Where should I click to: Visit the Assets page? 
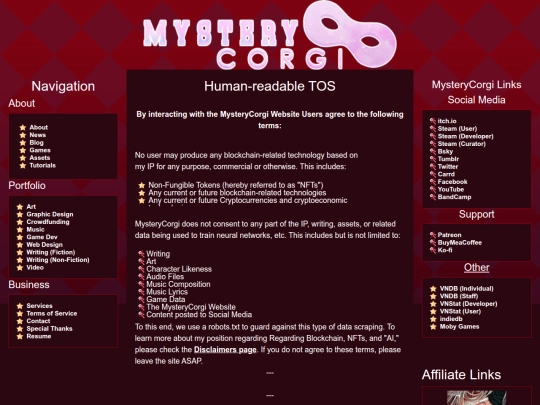coord(40,158)
